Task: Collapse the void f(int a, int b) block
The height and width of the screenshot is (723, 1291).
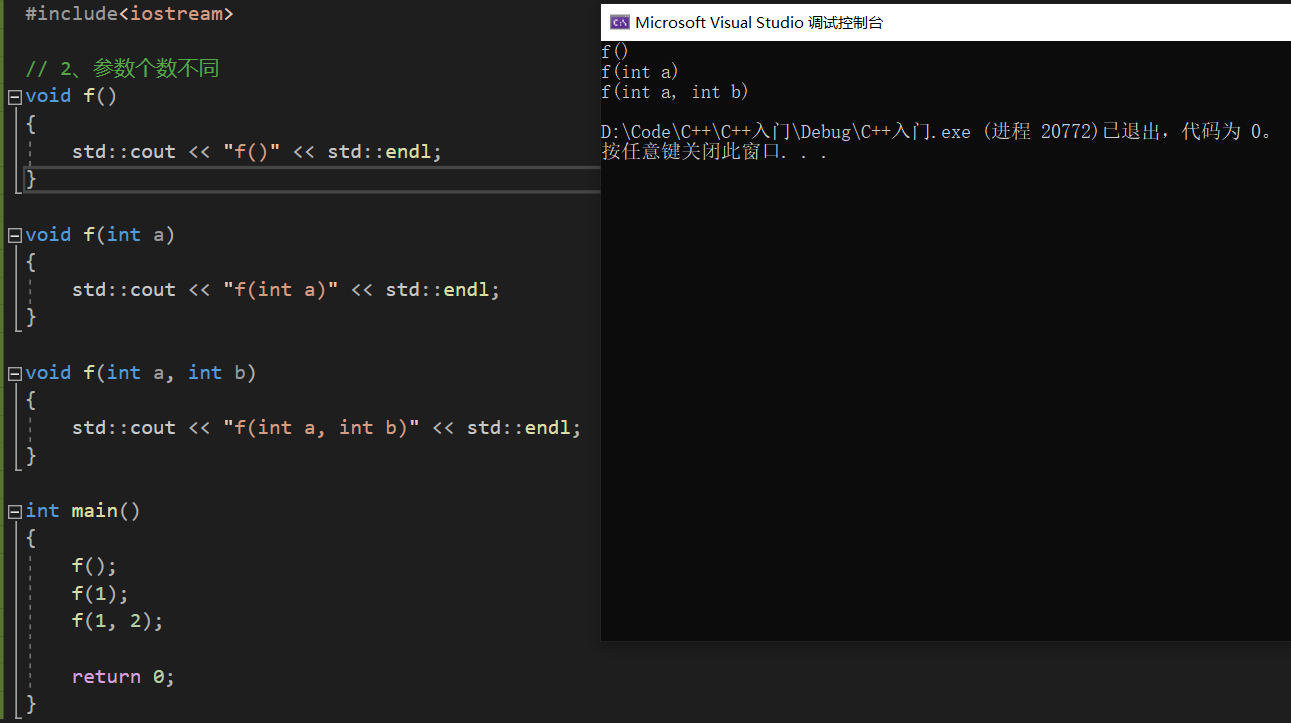Action: (x=14, y=373)
